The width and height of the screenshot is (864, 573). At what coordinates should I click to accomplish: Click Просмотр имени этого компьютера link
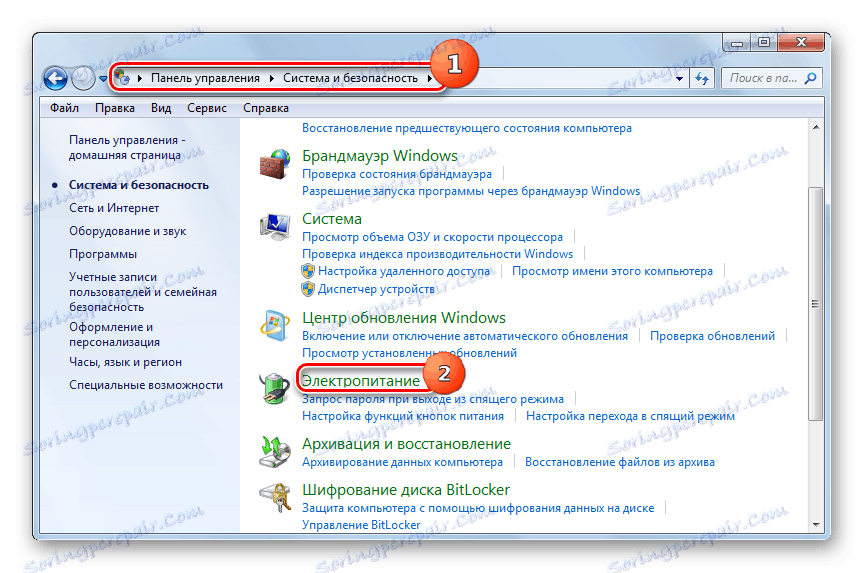click(612, 271)
